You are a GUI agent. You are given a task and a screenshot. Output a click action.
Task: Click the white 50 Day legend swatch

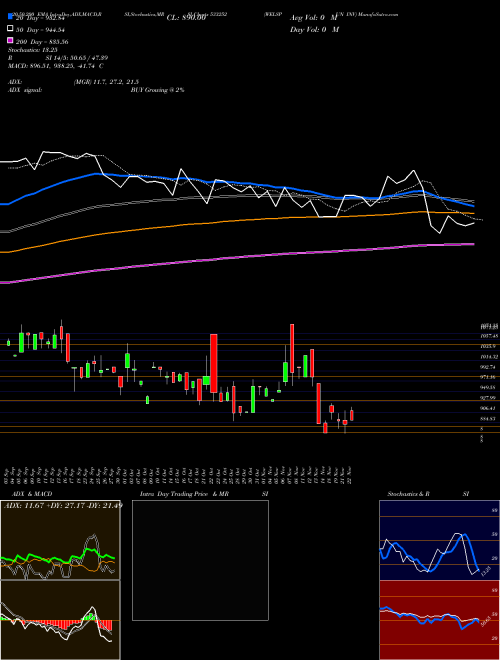point(10,29)
